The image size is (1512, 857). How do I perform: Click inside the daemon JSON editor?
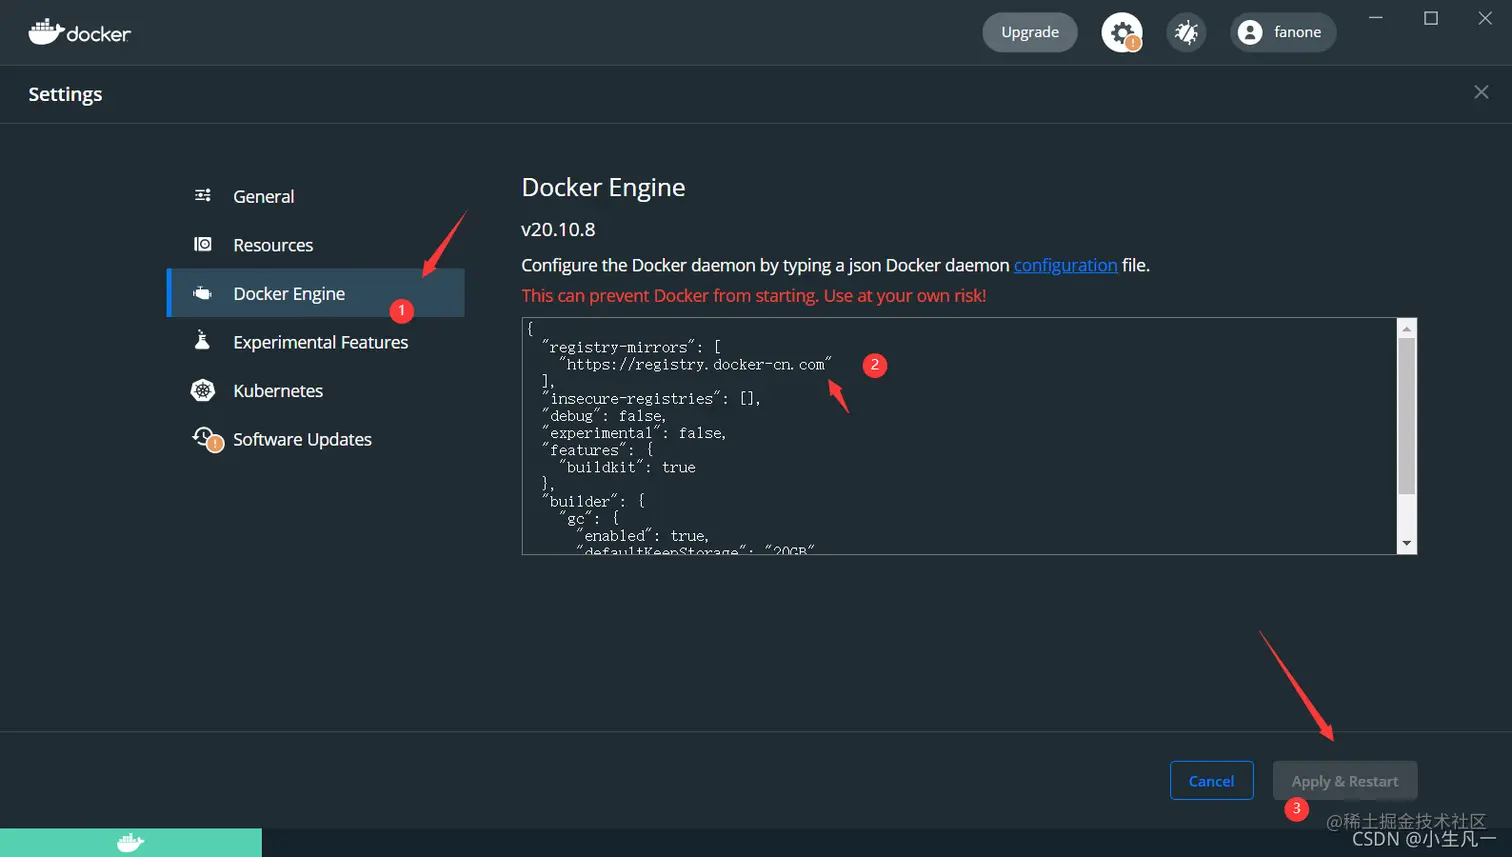[960, 436]
